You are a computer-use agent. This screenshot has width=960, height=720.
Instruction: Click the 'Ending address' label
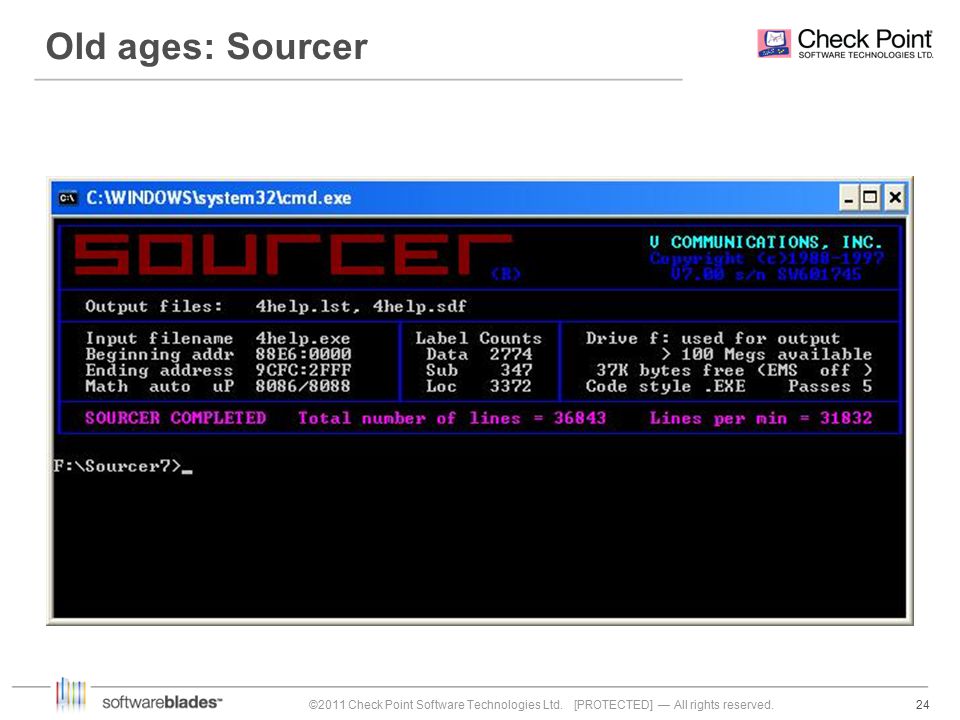(x=159, y=370)
